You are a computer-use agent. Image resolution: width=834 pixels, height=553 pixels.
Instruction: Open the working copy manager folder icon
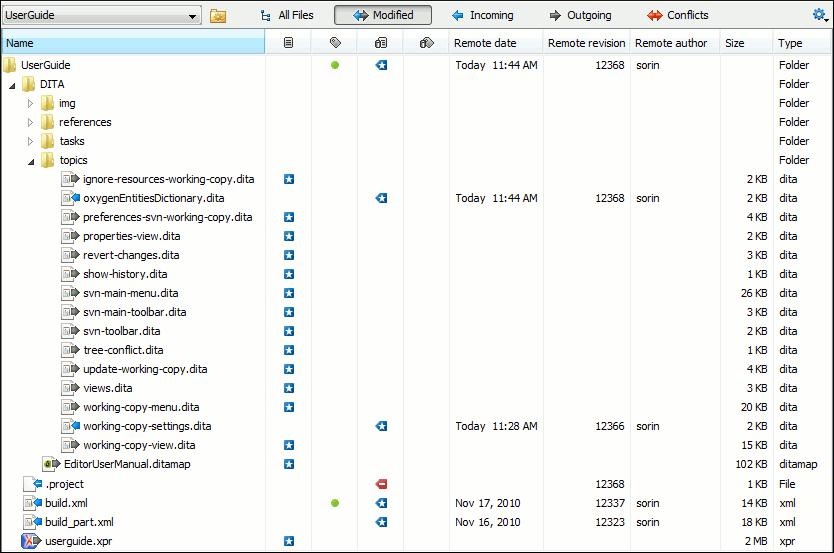[x=218, y=16]
